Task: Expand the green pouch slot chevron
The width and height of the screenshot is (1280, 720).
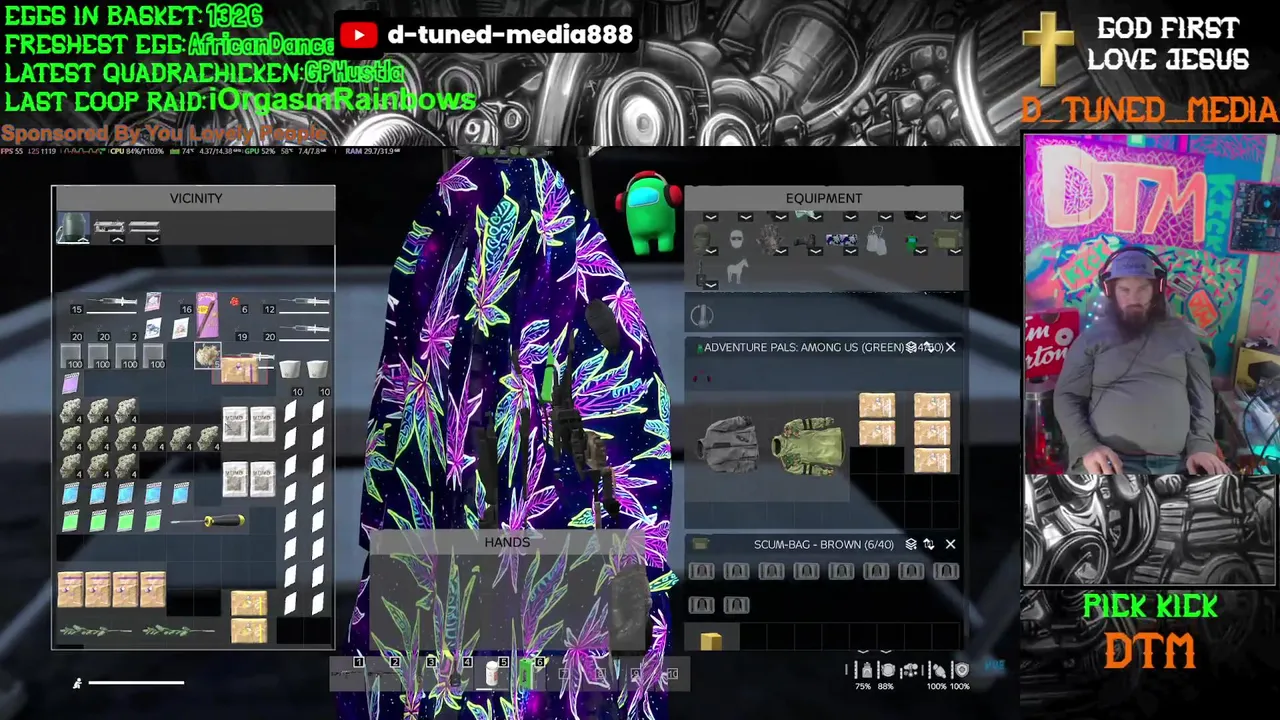Action: [955, 252]
